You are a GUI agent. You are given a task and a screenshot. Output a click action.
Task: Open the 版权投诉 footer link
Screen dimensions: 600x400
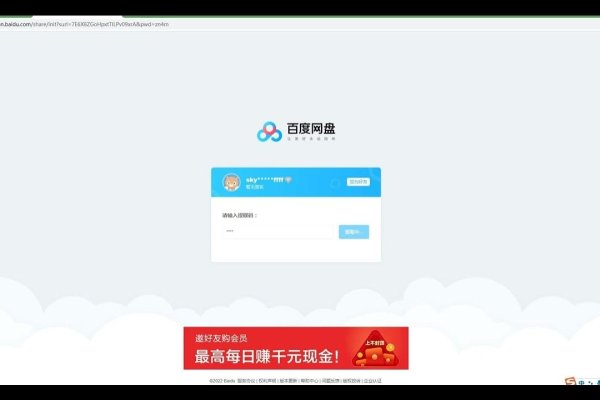351,381
